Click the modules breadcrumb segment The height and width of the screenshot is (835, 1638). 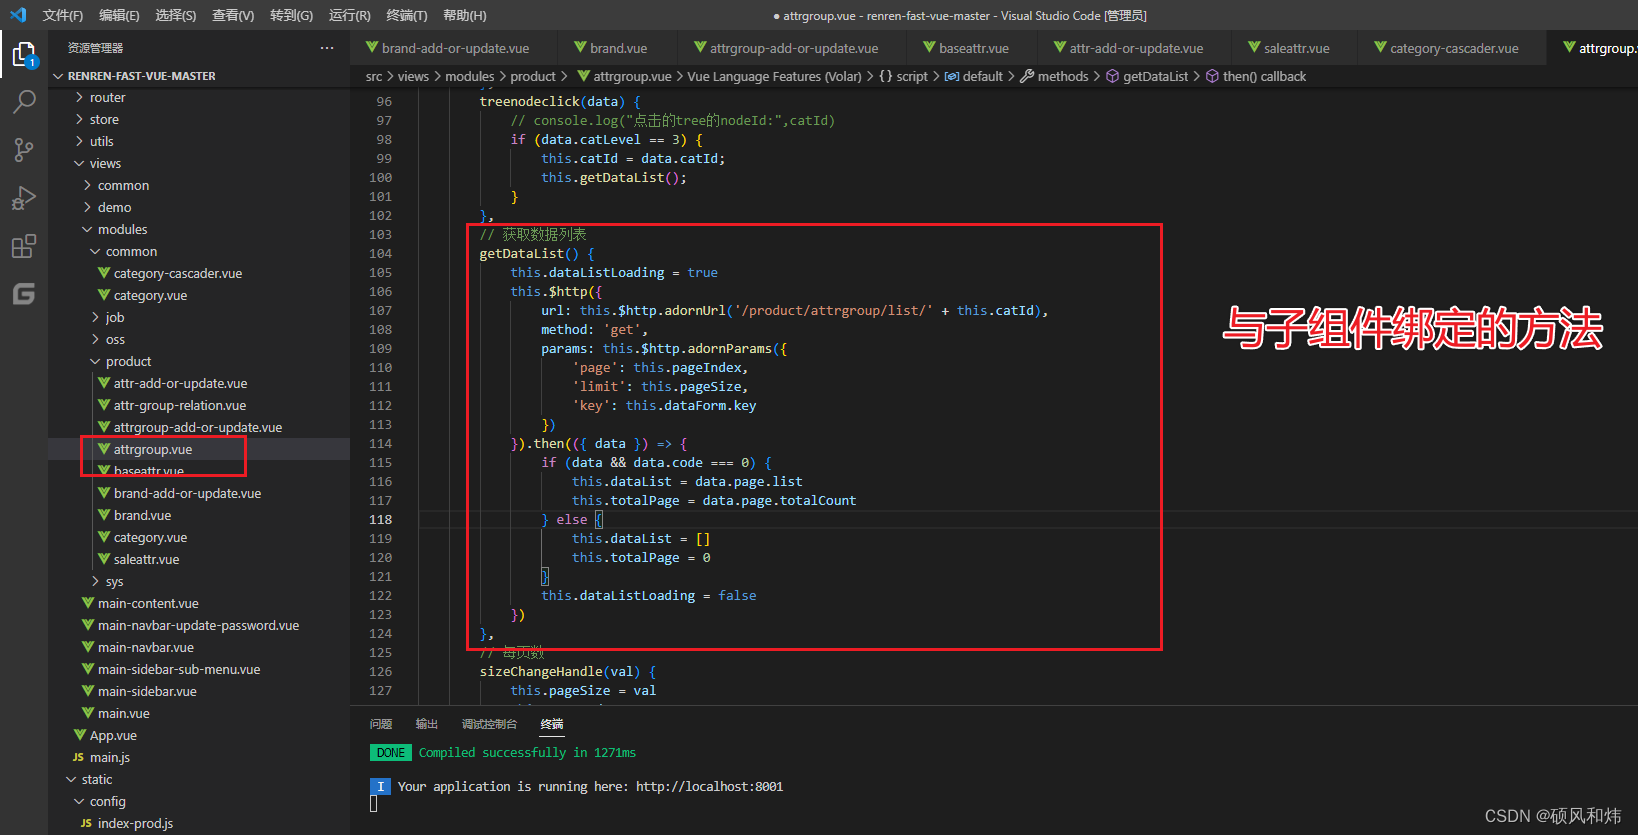[x=470, y=76]
